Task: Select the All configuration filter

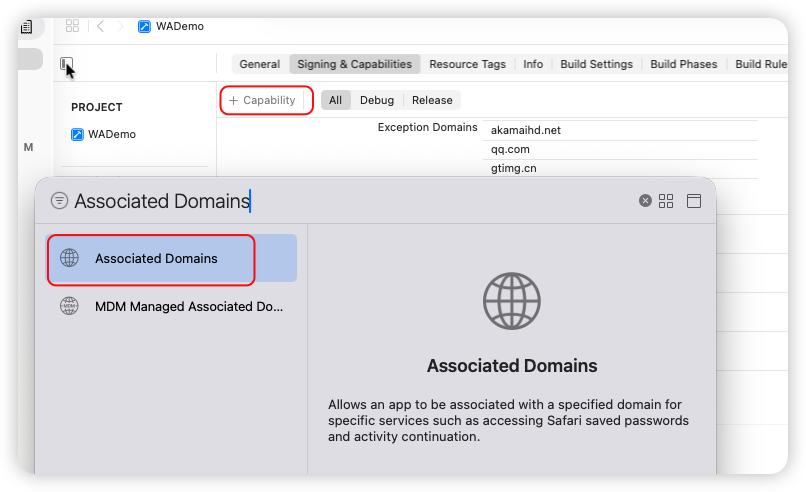Action: (x=336, y=100)
